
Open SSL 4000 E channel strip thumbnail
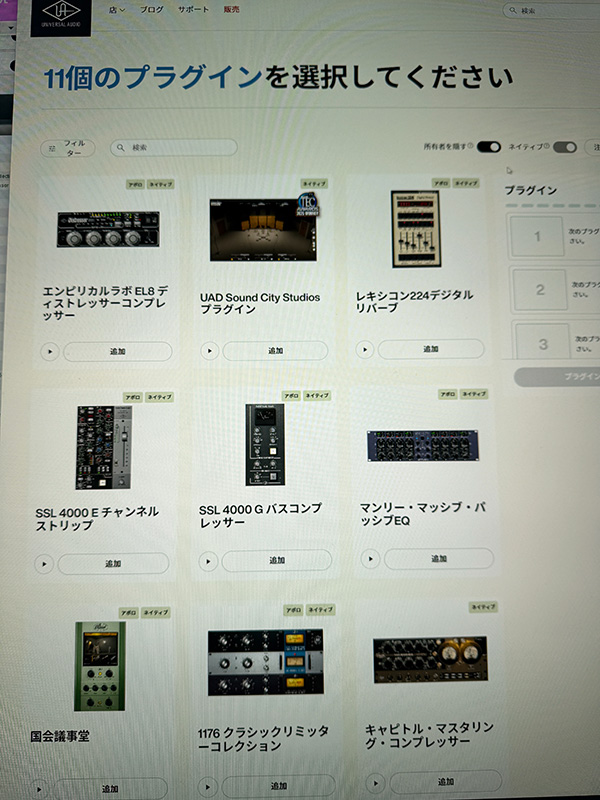104,447
